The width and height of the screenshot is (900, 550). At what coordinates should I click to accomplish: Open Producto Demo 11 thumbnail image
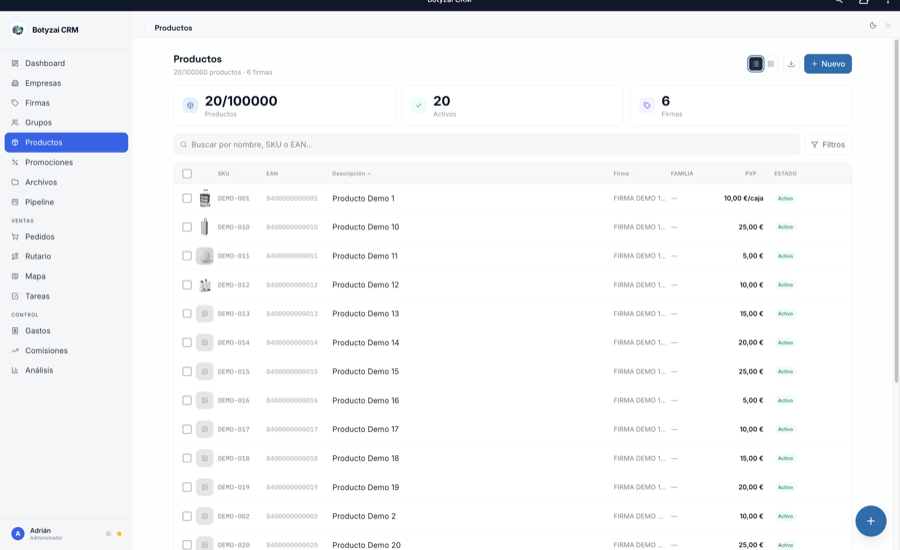[204, 255]
